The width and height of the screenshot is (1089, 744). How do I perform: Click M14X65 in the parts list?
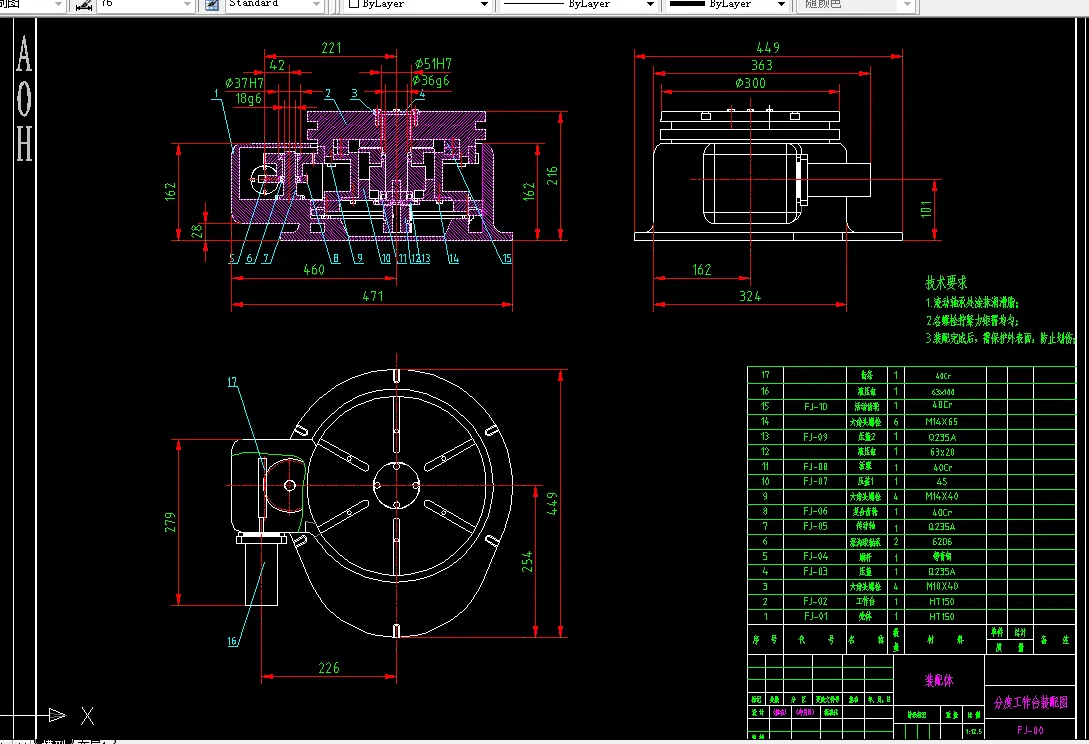[x=942, y=422]
